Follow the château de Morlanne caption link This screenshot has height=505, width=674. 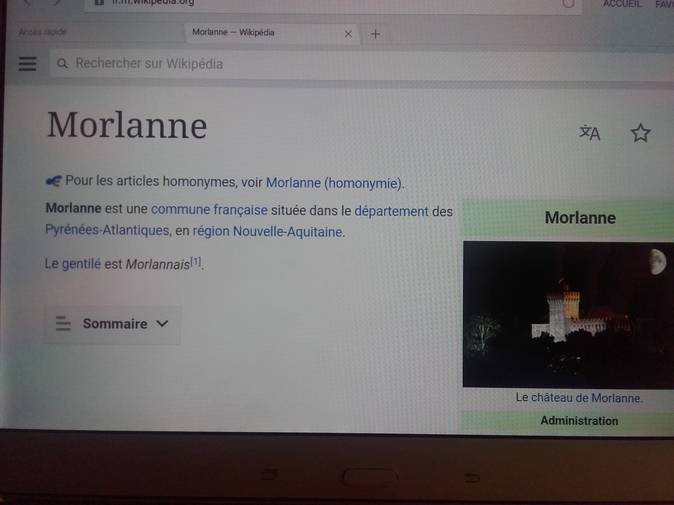586,398
